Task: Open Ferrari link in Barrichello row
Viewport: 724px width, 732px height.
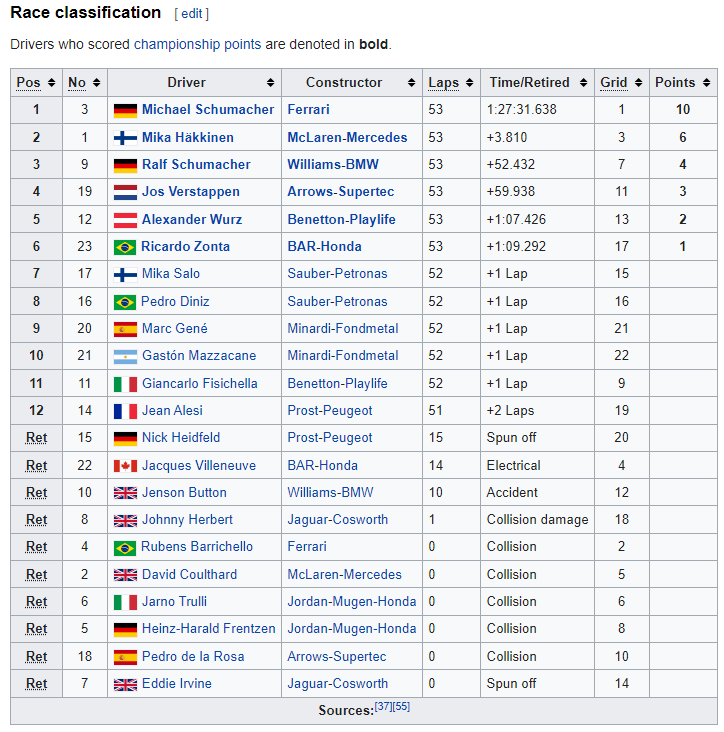Action: coord(307,547)
